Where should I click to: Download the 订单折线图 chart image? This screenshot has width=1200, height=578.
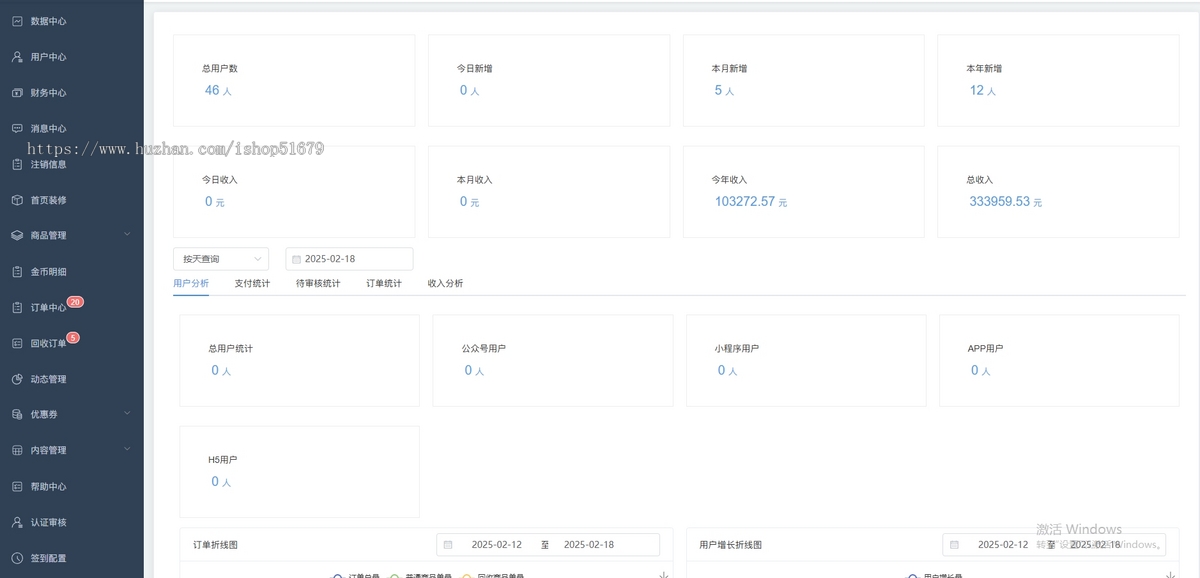(x=664, y=574)
